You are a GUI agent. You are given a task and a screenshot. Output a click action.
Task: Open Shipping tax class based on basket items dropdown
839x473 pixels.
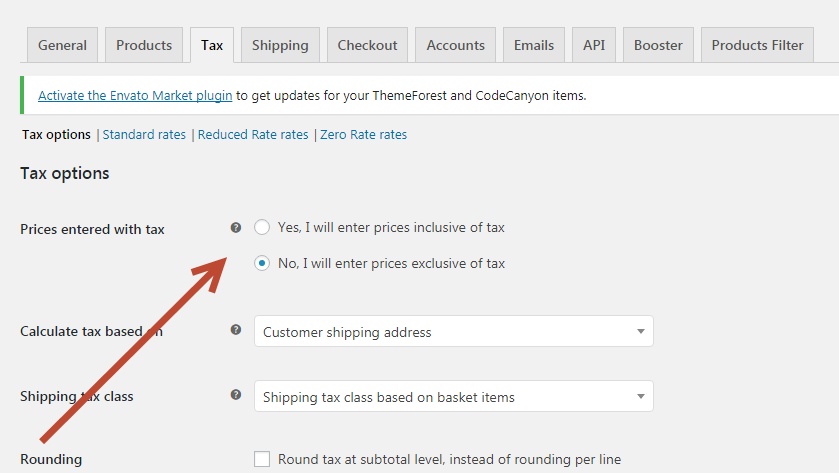[x=454, y=396]
